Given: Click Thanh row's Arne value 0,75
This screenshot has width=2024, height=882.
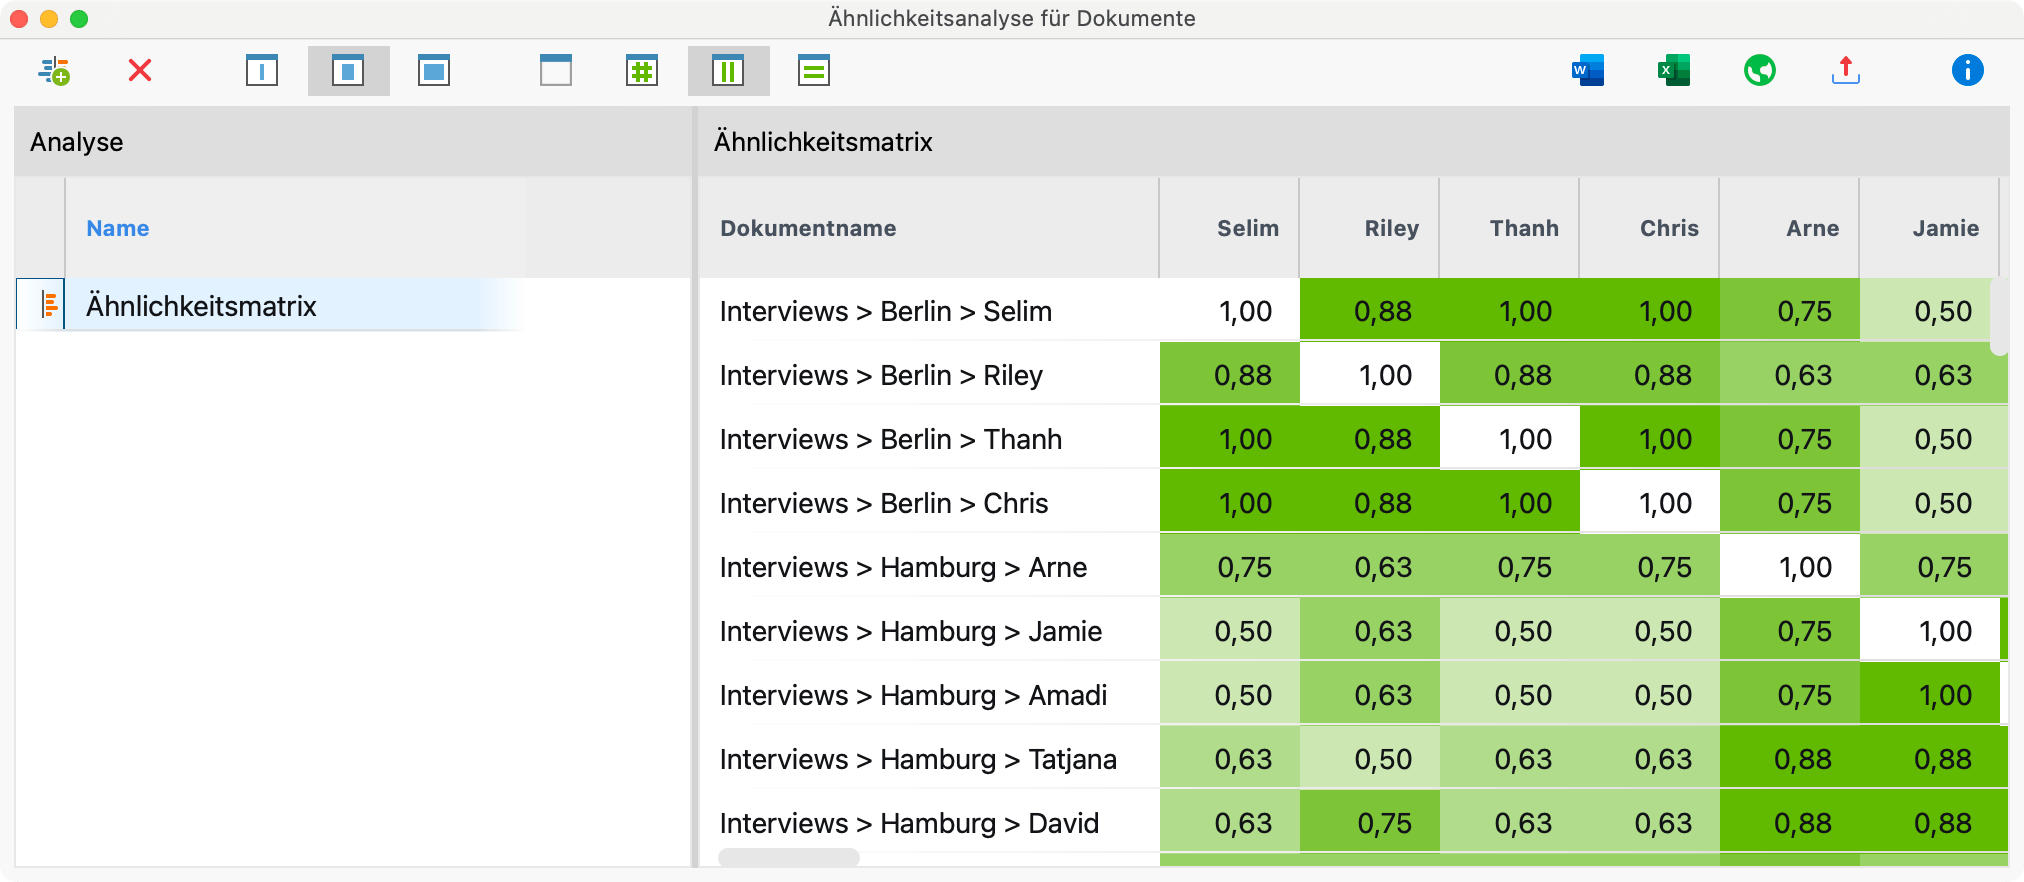Looking at the screenshot, I should [x=1790, y=437].
